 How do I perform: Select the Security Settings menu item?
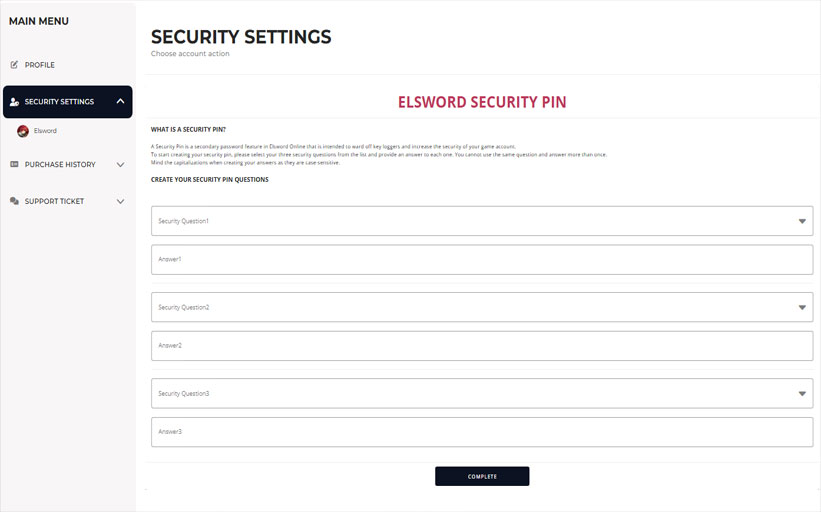click(x=60, y=102)
